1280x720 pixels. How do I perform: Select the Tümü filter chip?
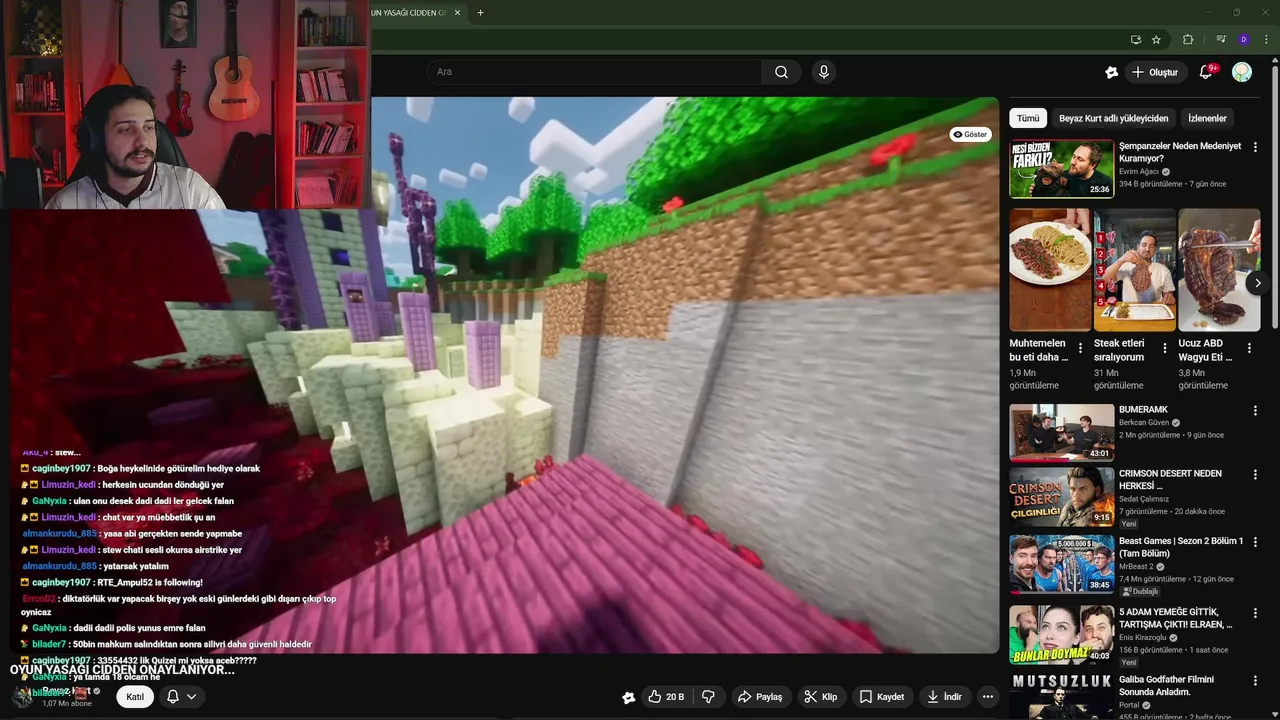[x=1028, y=118]
